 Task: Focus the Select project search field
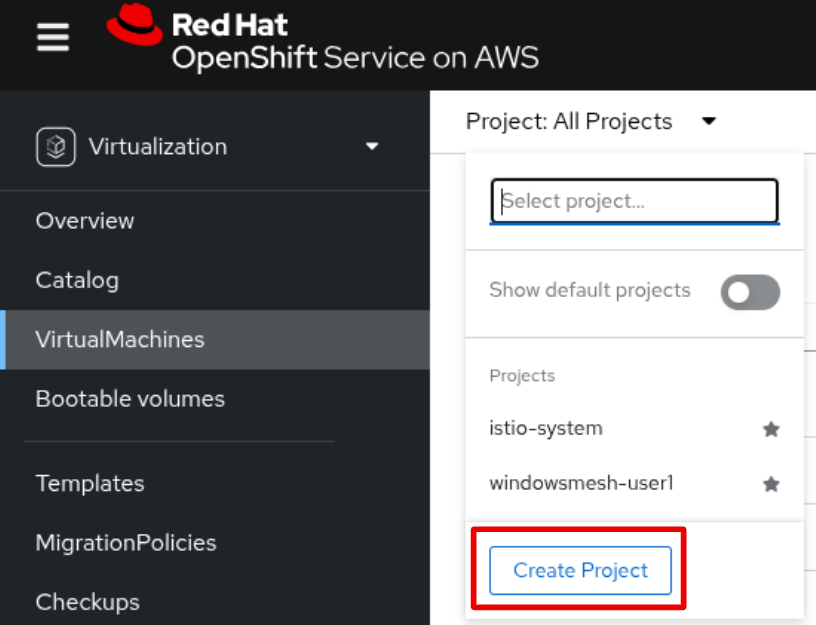coord(634,201)
